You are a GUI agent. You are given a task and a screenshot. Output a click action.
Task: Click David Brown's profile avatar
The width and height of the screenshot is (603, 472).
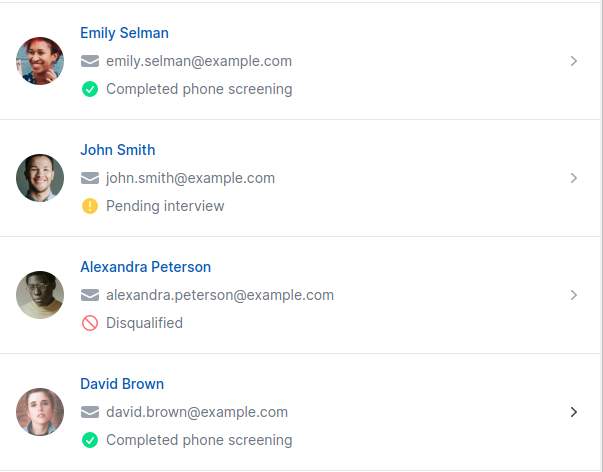click(x=40, y=412)
